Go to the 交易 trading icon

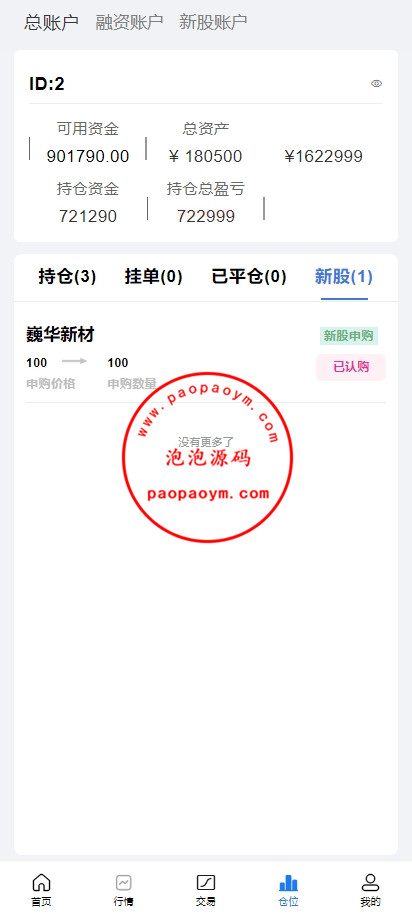[x=205, y=882]
